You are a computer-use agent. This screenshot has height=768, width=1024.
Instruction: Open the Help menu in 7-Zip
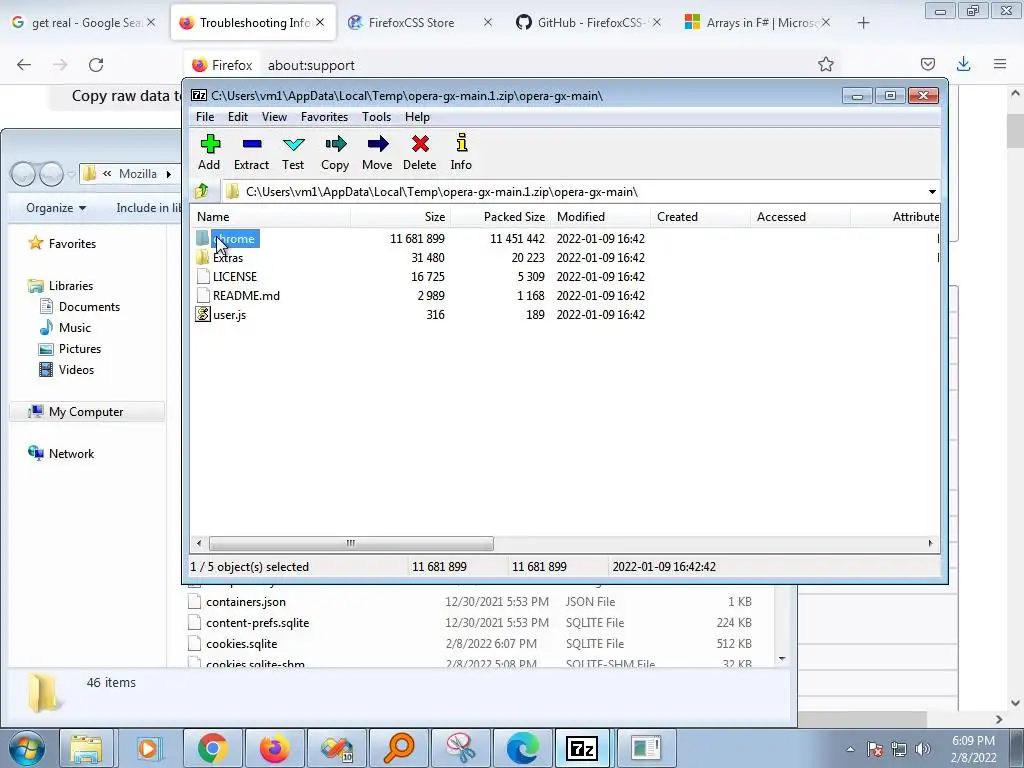(x=417, y=117)
